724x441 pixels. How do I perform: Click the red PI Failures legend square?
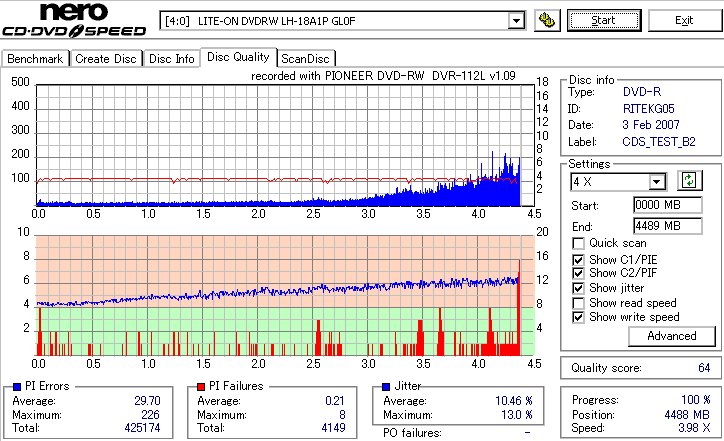tap(201, 386)
